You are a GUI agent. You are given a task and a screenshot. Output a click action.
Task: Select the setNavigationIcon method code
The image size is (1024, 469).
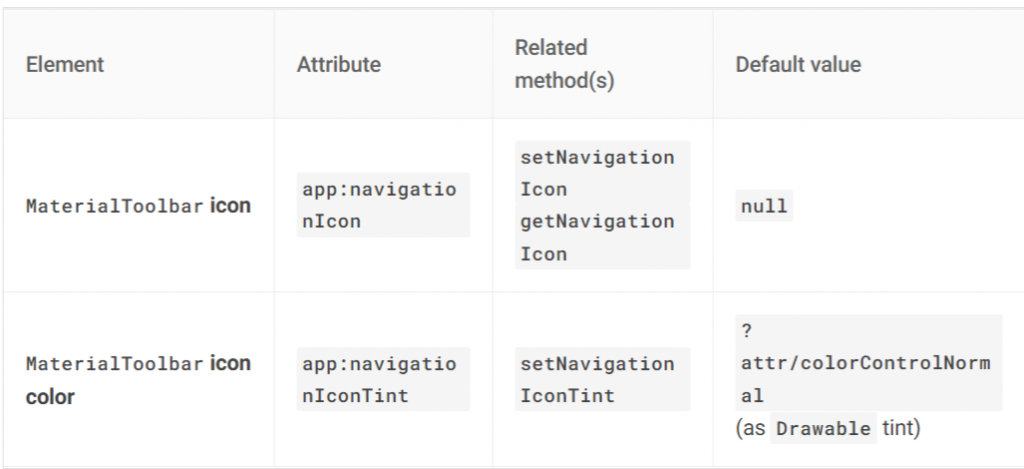pyautogui.click(x=602, y=173)
